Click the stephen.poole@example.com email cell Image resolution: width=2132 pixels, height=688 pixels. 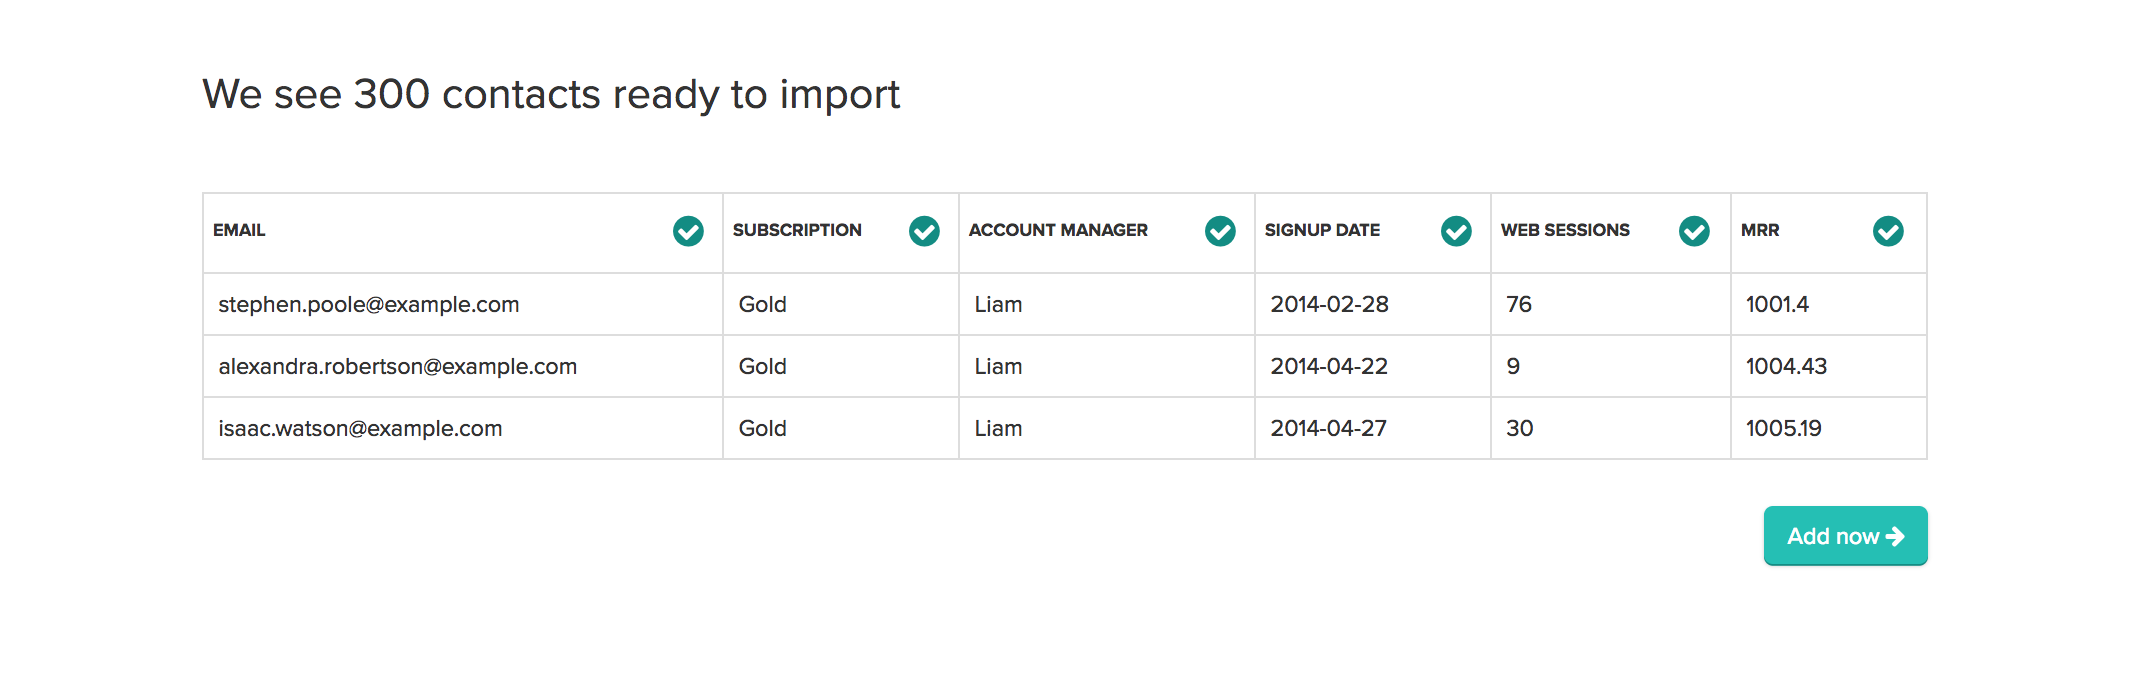(x=369, y=304)
